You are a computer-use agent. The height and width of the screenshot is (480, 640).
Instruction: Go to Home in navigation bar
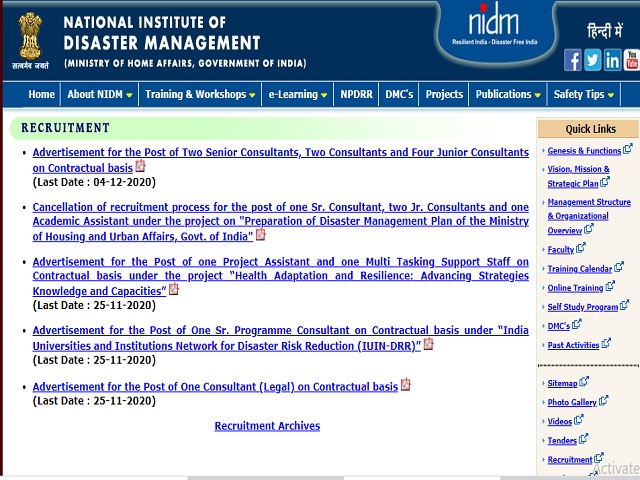click(41, 94)
